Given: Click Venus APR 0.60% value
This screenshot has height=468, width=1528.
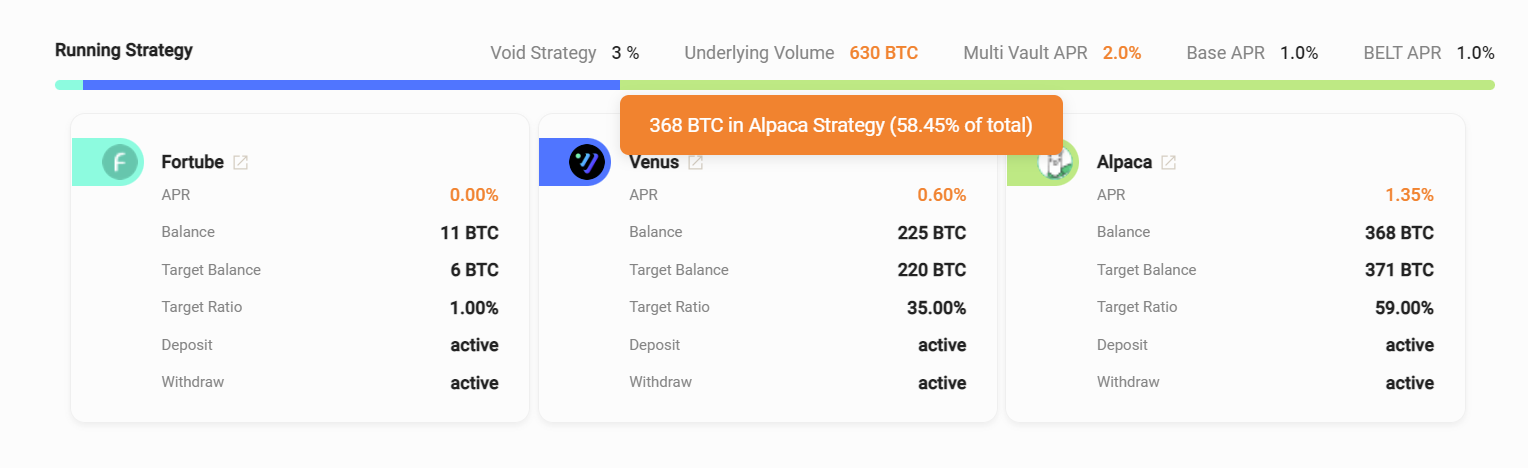Looking at the screenshot, I should point(941,195).
